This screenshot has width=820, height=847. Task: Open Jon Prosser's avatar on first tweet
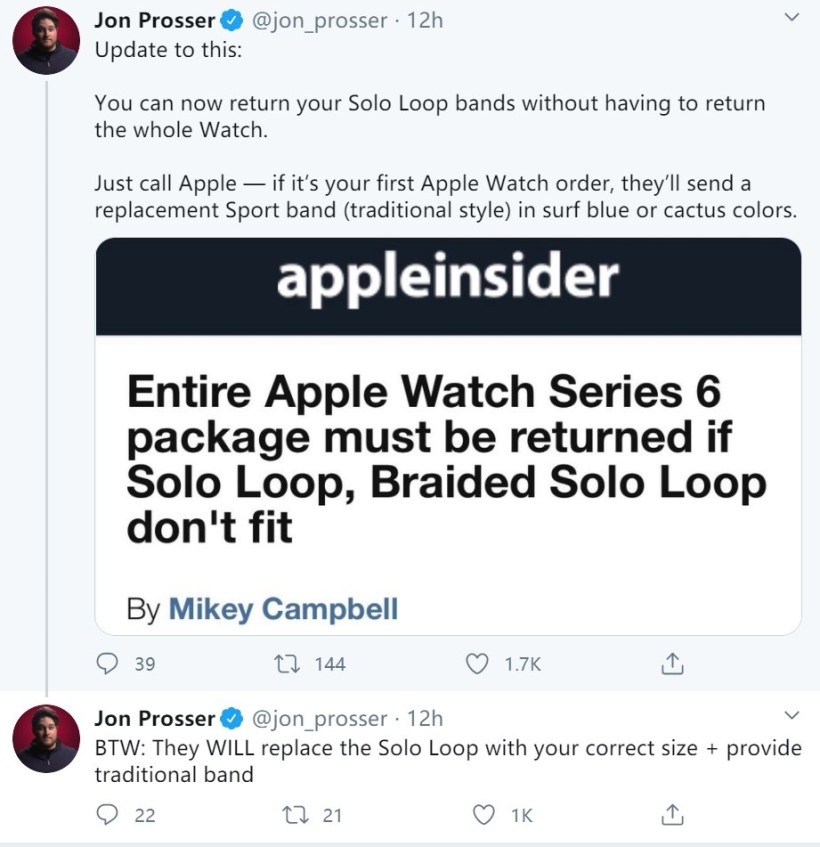[46, 40]
